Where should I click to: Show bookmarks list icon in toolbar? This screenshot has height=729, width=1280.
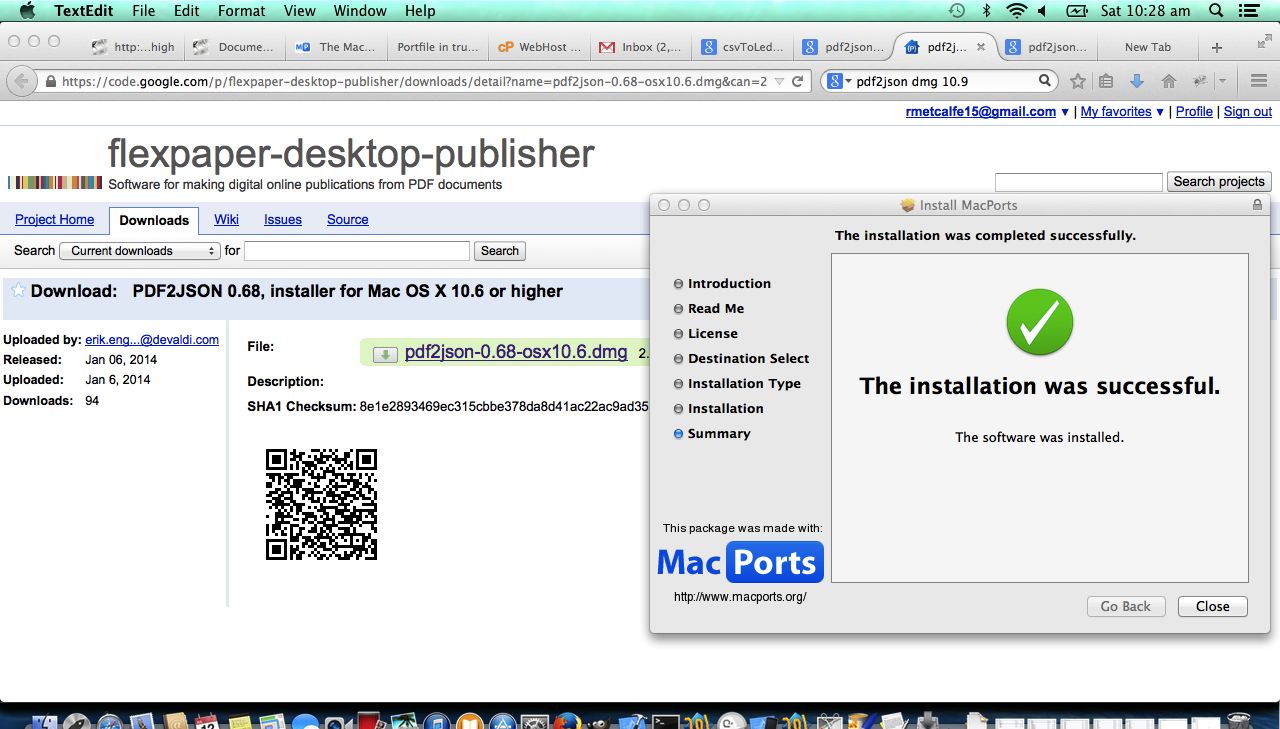[1106, 81]
